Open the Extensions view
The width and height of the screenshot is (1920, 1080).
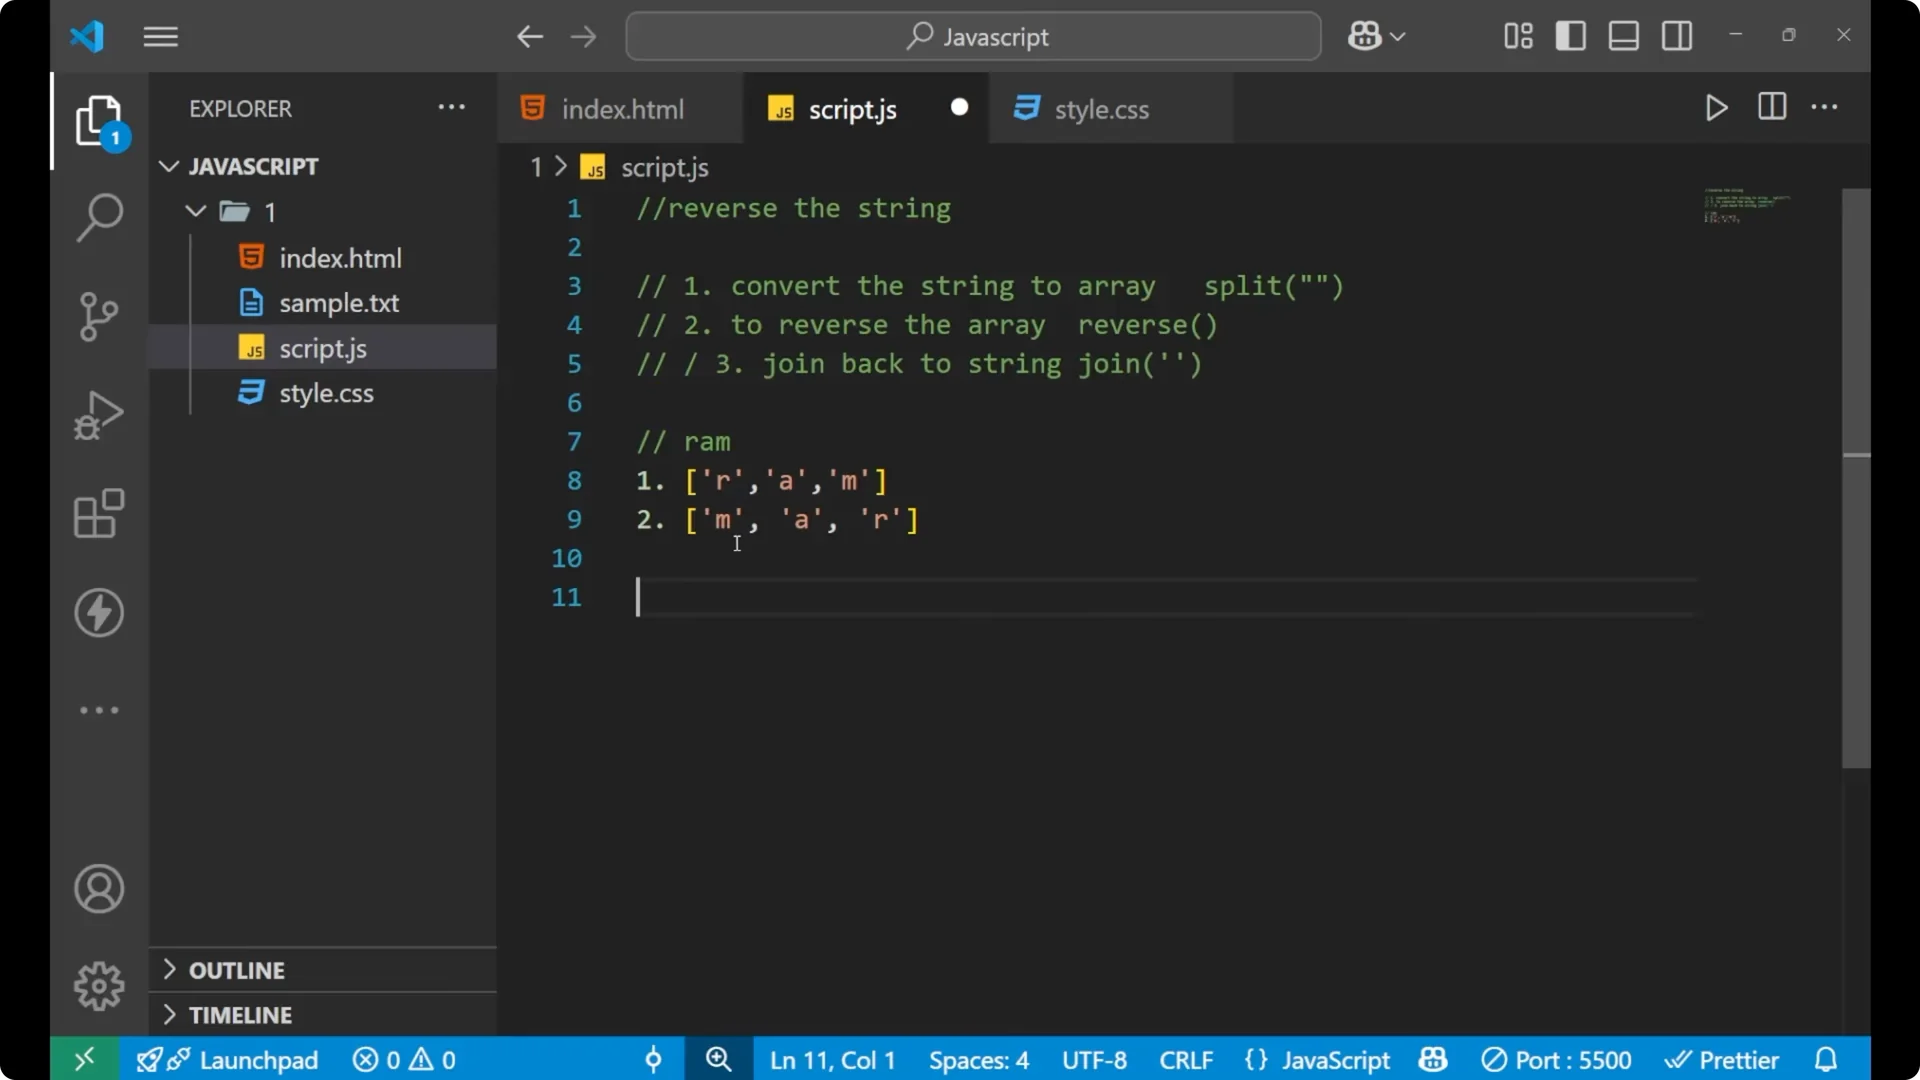pos(99,513)
